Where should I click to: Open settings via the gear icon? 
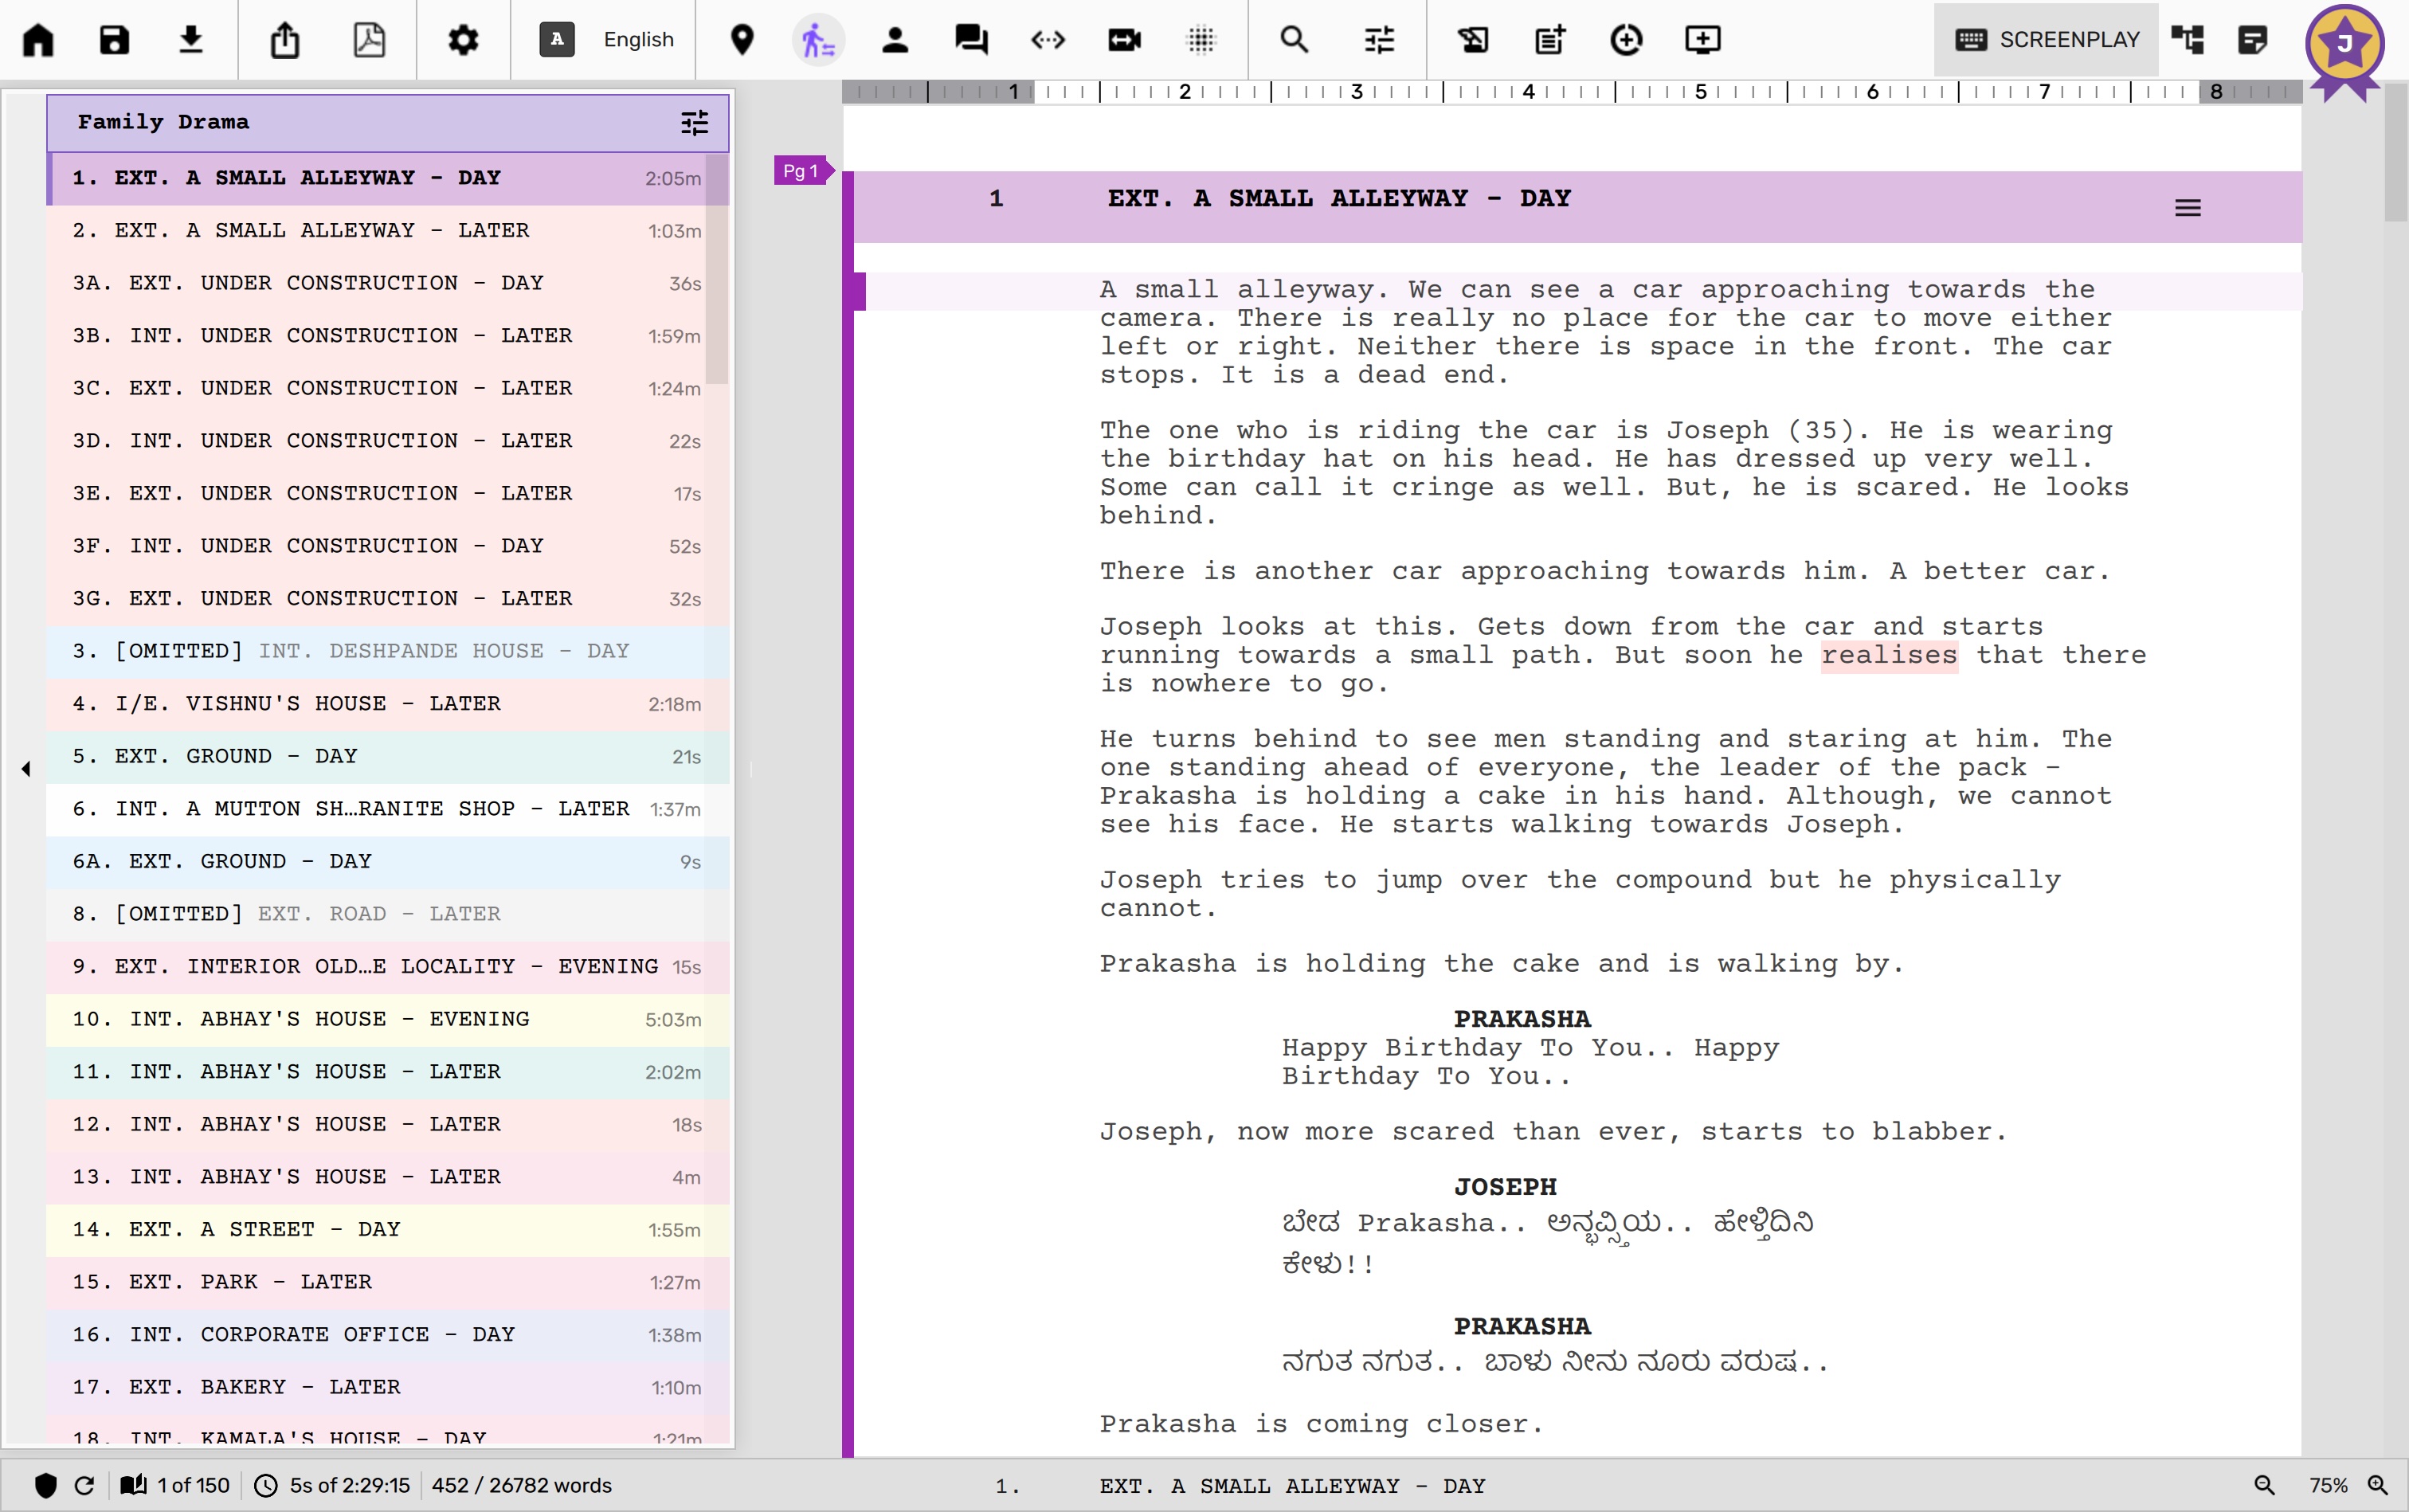pos(462,40)
